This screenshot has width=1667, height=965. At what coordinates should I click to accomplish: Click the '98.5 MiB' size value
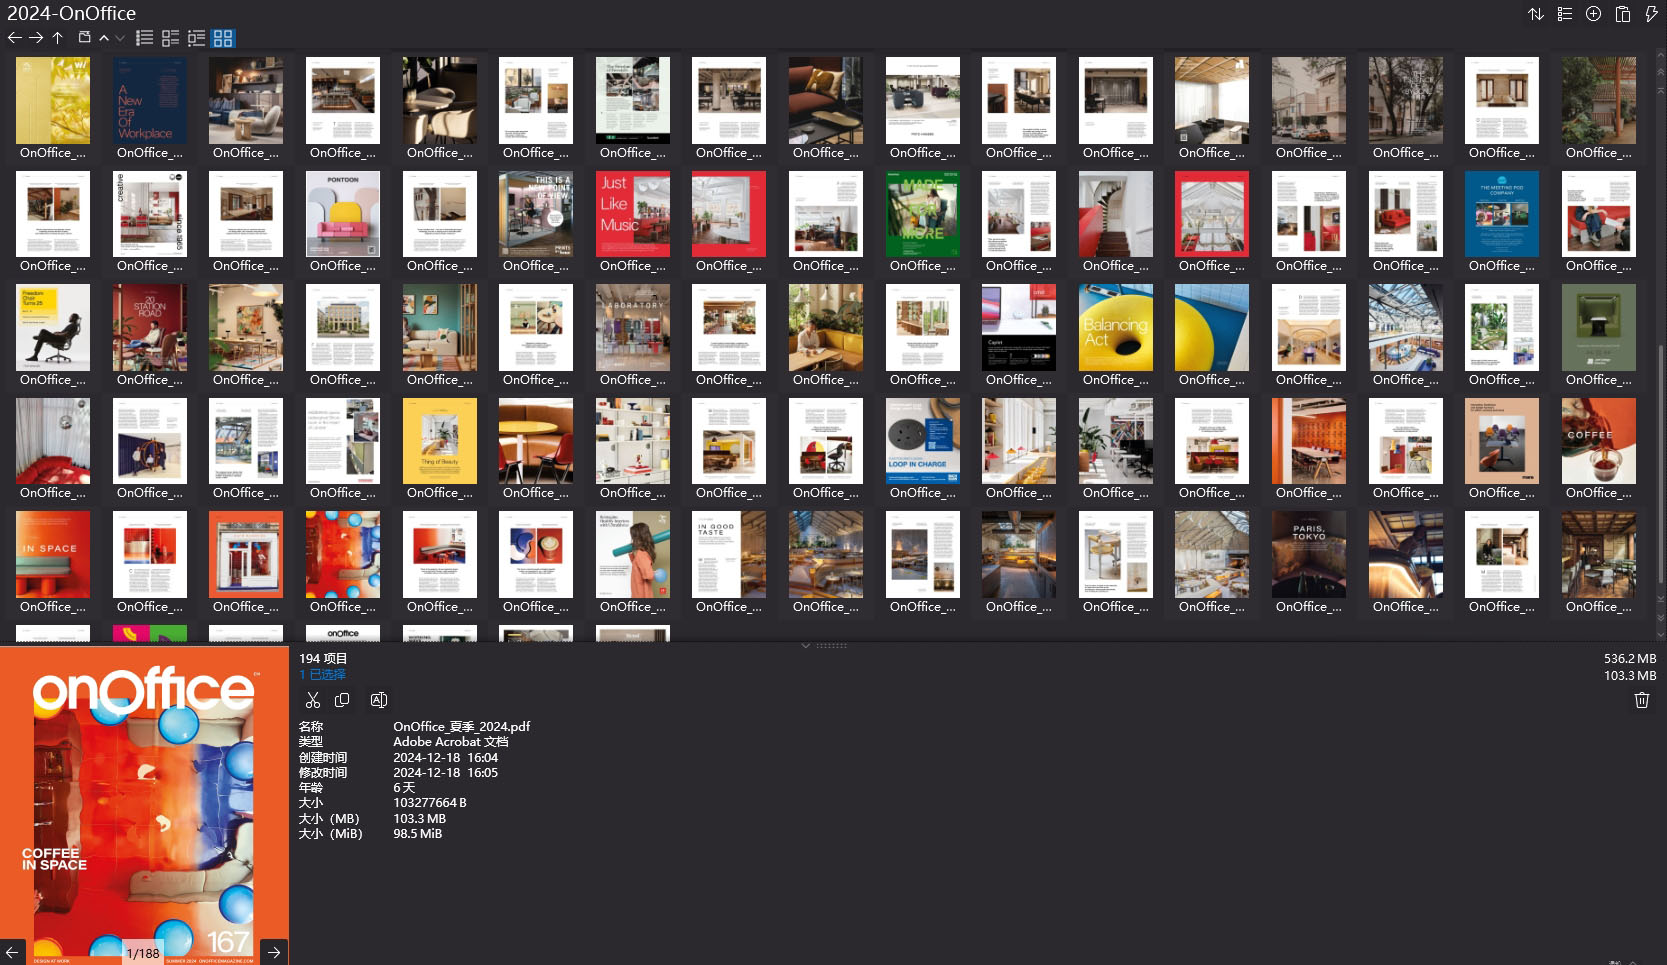pos(418,834)
